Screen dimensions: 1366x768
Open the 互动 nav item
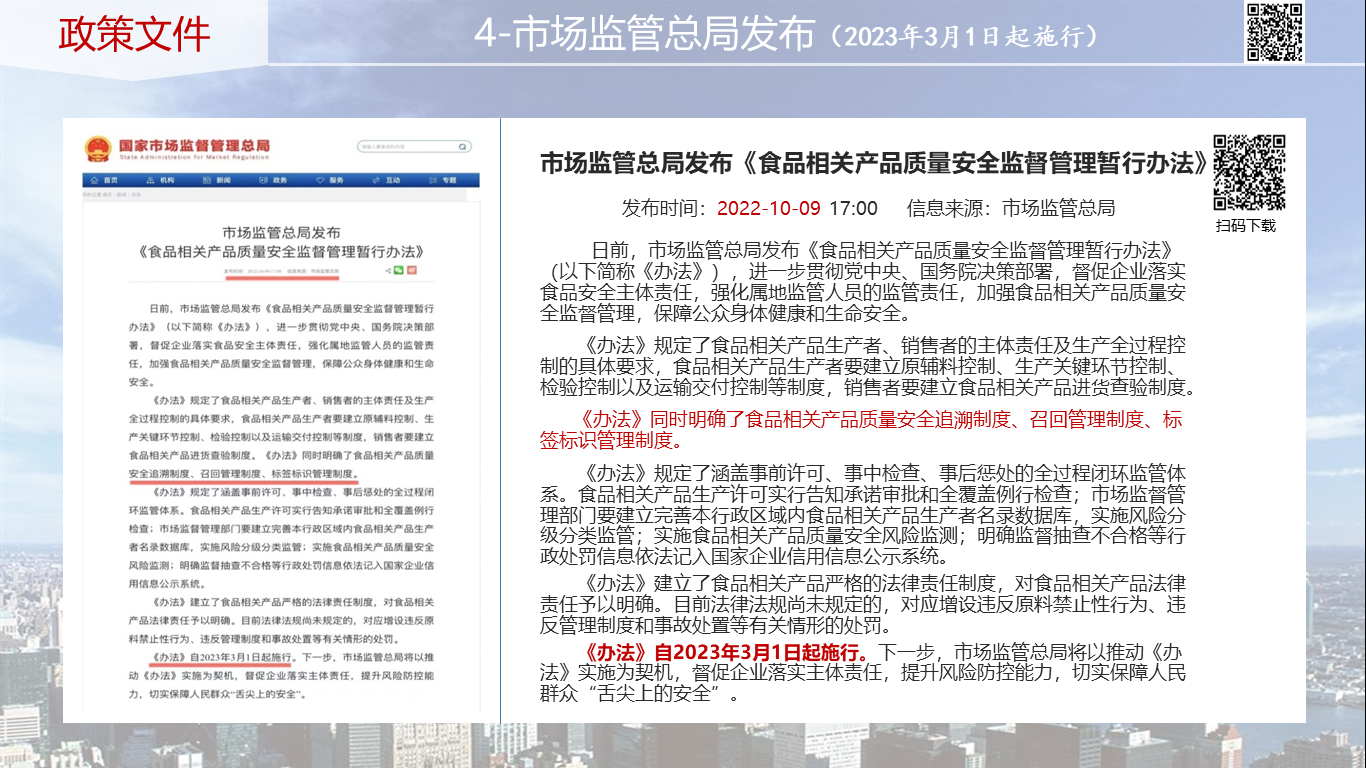[386, 180]
